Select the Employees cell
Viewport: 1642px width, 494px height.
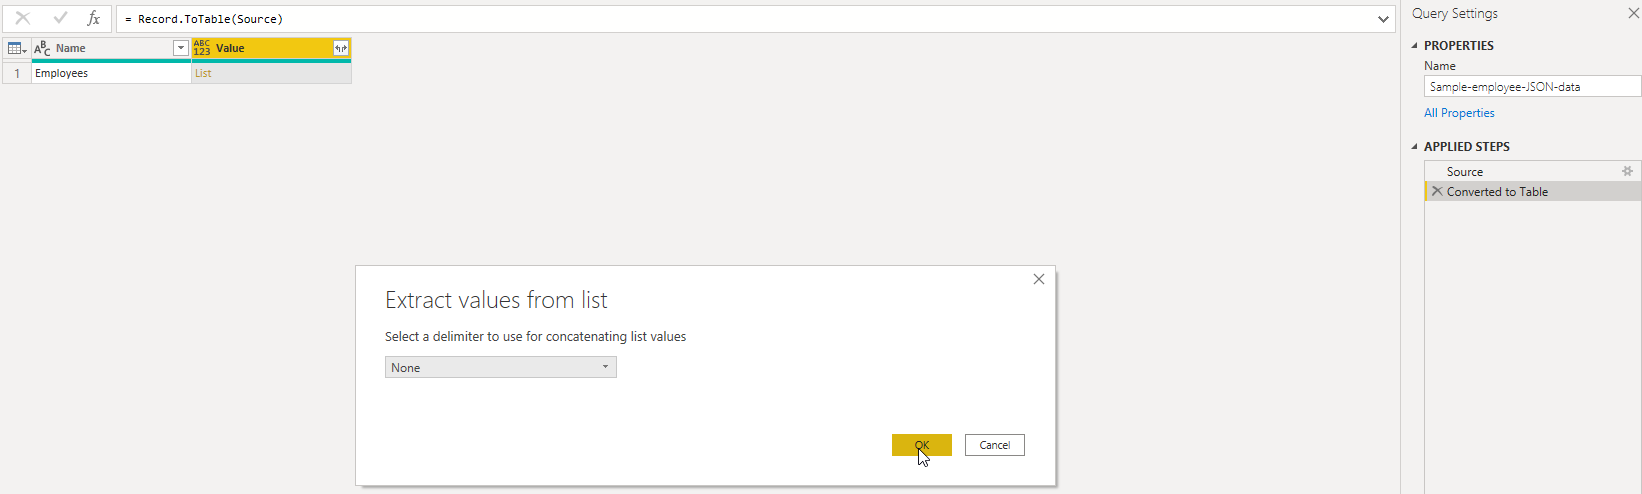tap(111, 73)
